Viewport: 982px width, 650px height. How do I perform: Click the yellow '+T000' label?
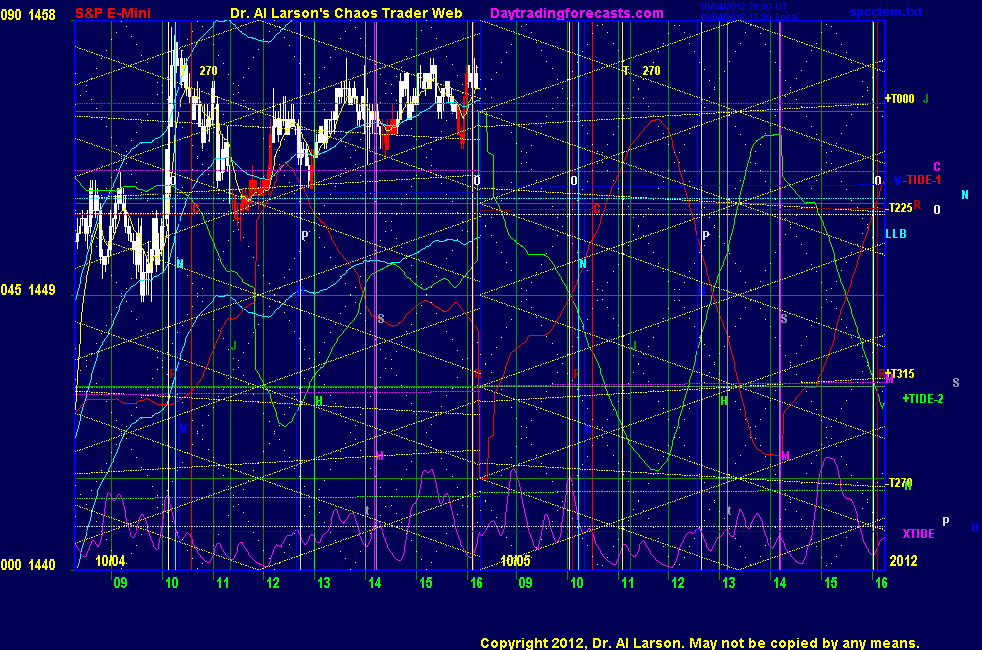(x=900, y=99)
